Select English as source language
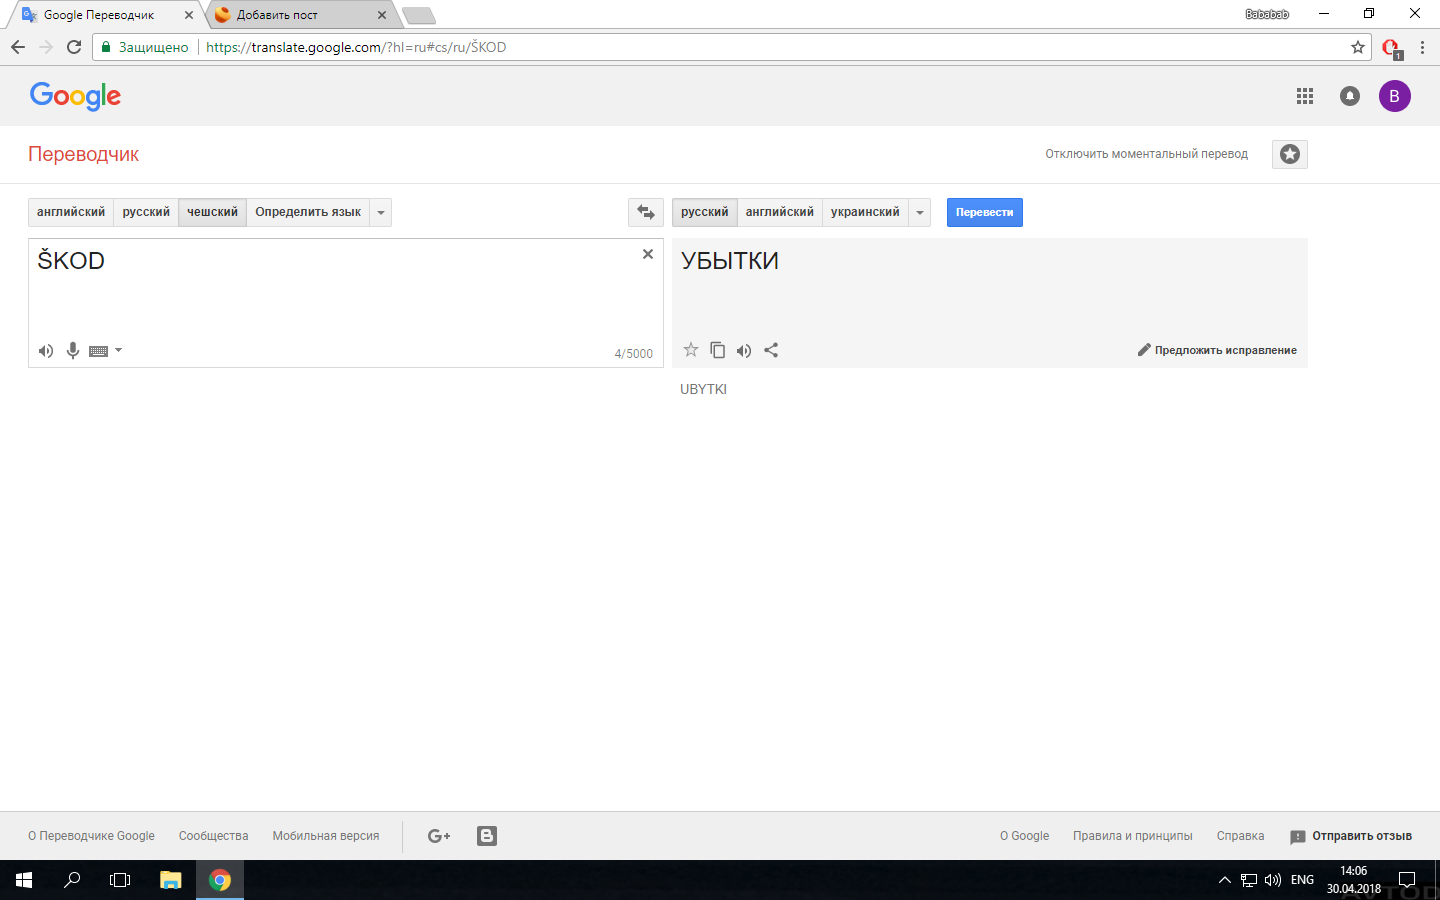 pyautogui.click(x=71, y=212)
